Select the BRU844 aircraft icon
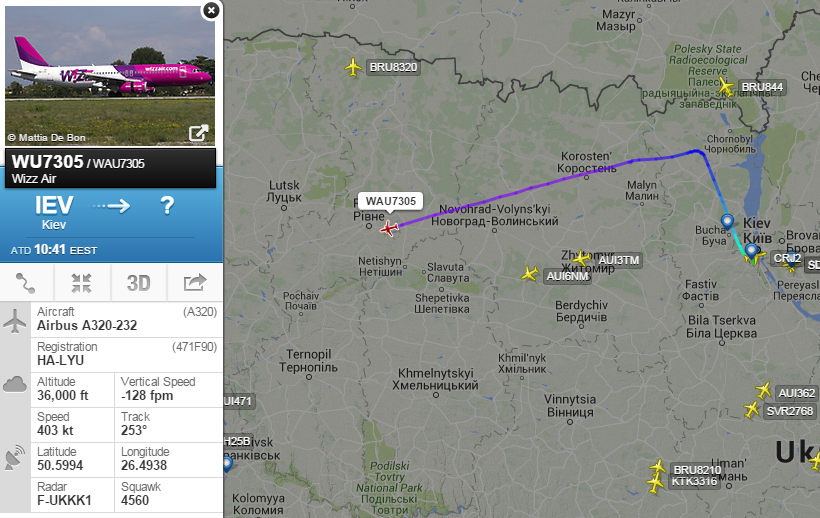 click(x=726, y=87)
